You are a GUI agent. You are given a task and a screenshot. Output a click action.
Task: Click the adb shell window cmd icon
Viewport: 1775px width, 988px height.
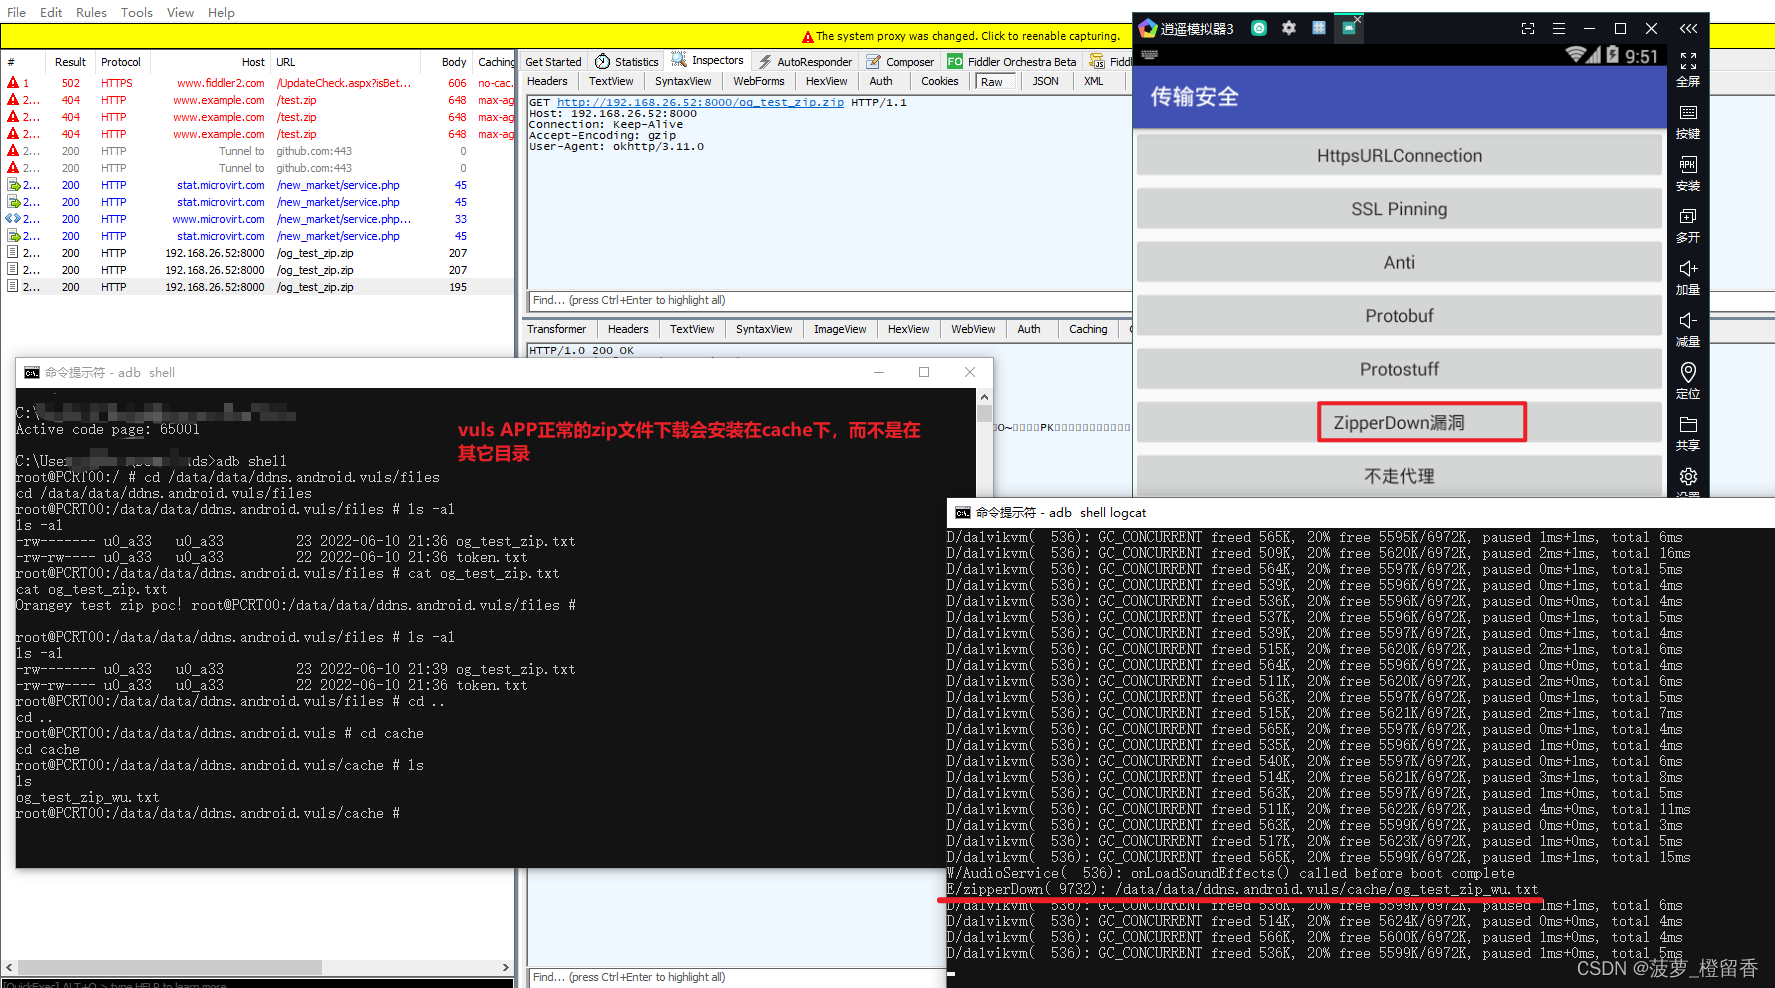(x=32, y=373)
